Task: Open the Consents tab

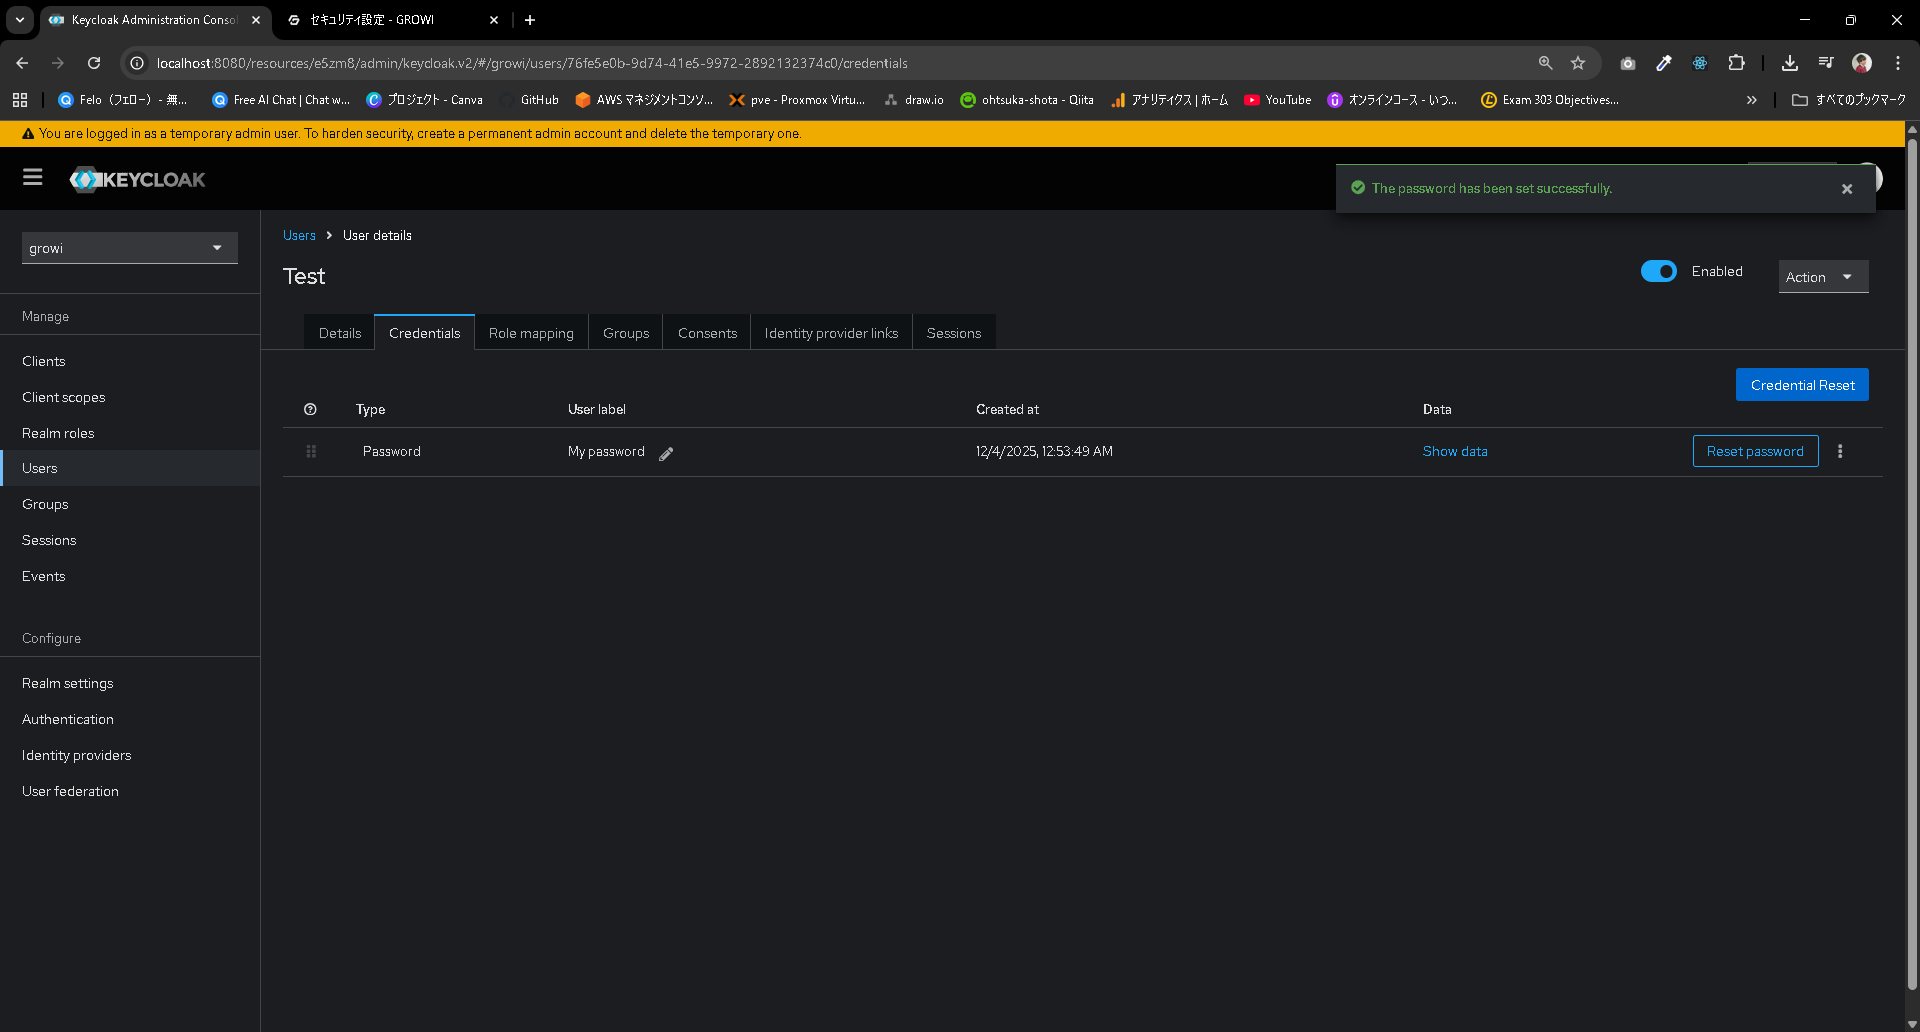Action: 707,333
